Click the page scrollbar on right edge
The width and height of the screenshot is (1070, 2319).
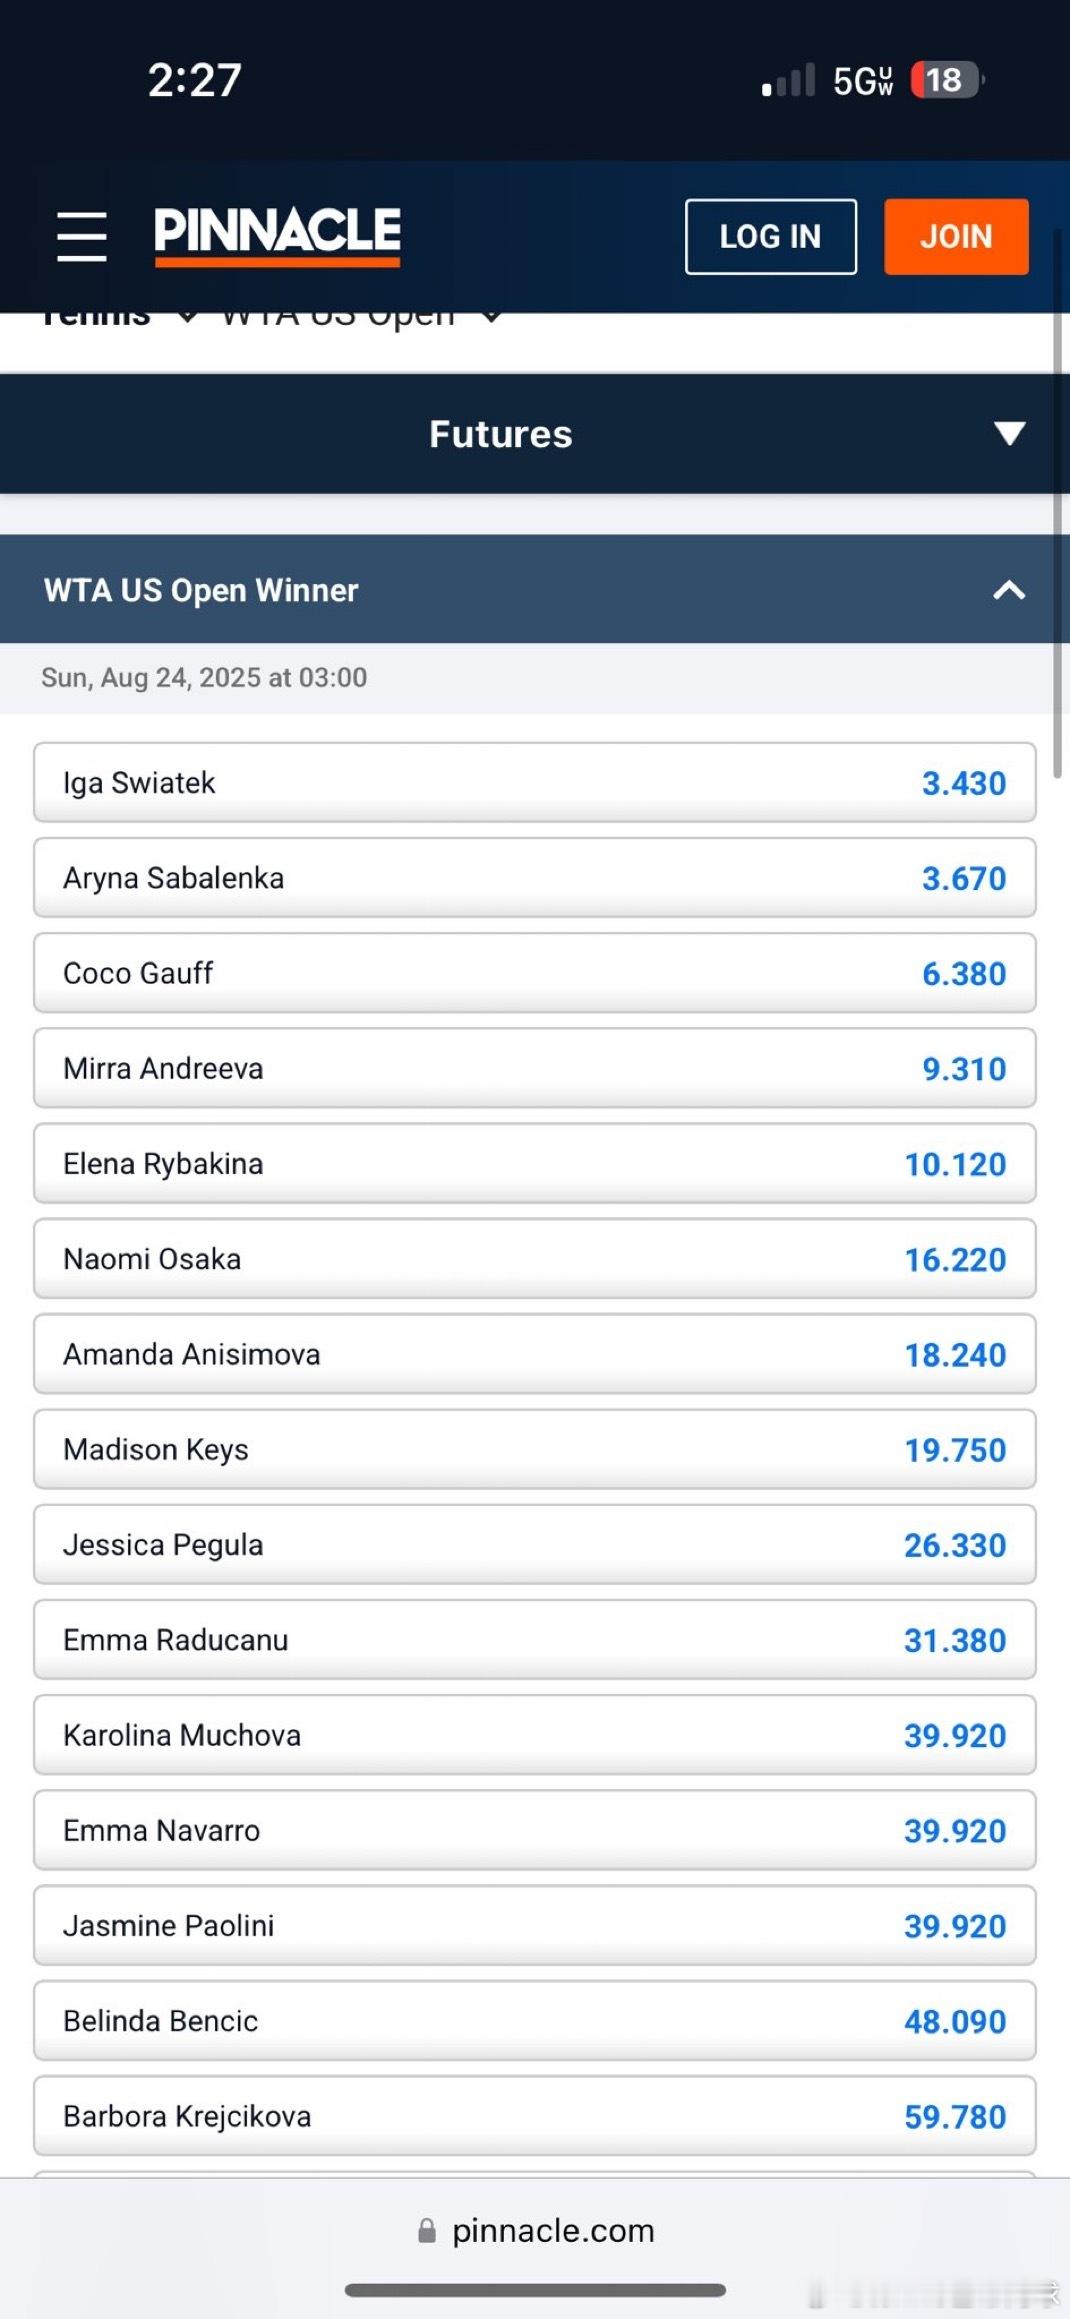[x=1057, y=500]
